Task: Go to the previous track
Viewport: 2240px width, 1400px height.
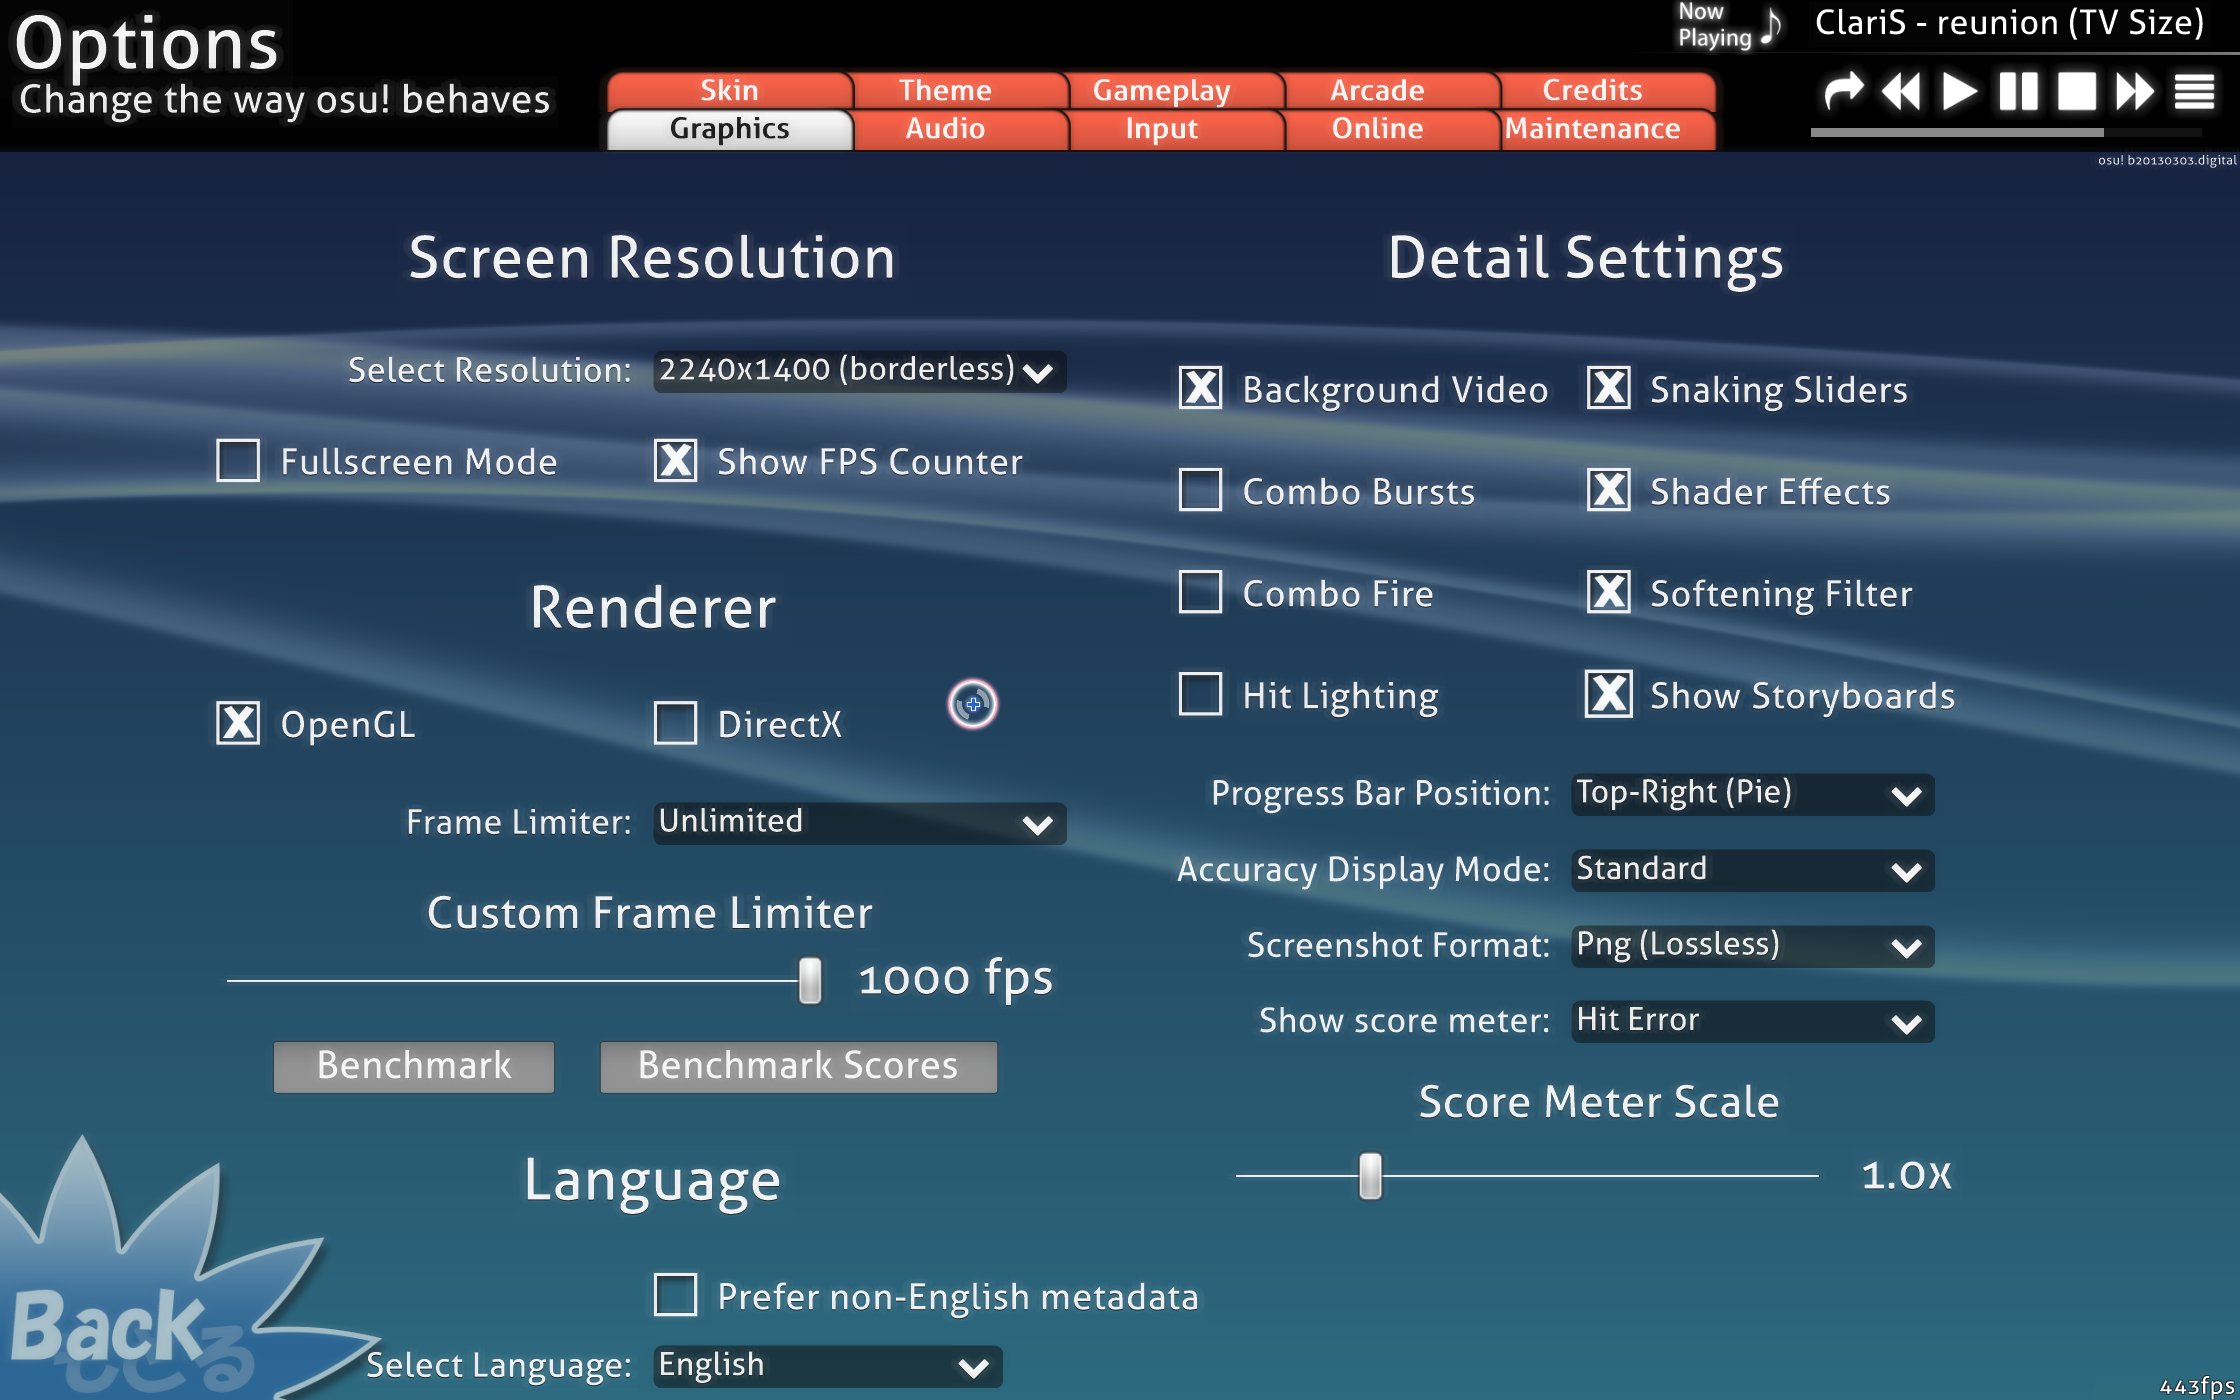Action: coord(1901,92)
